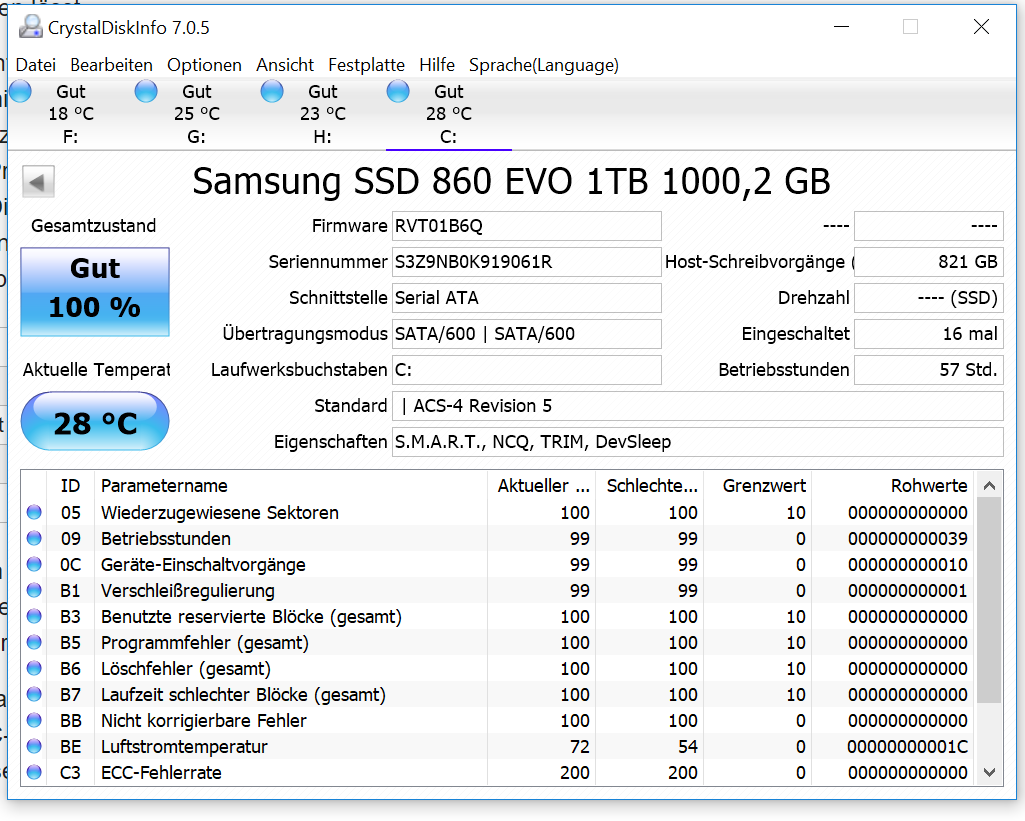
Task: Select drive G: status icon
Action: coord(146,91)
